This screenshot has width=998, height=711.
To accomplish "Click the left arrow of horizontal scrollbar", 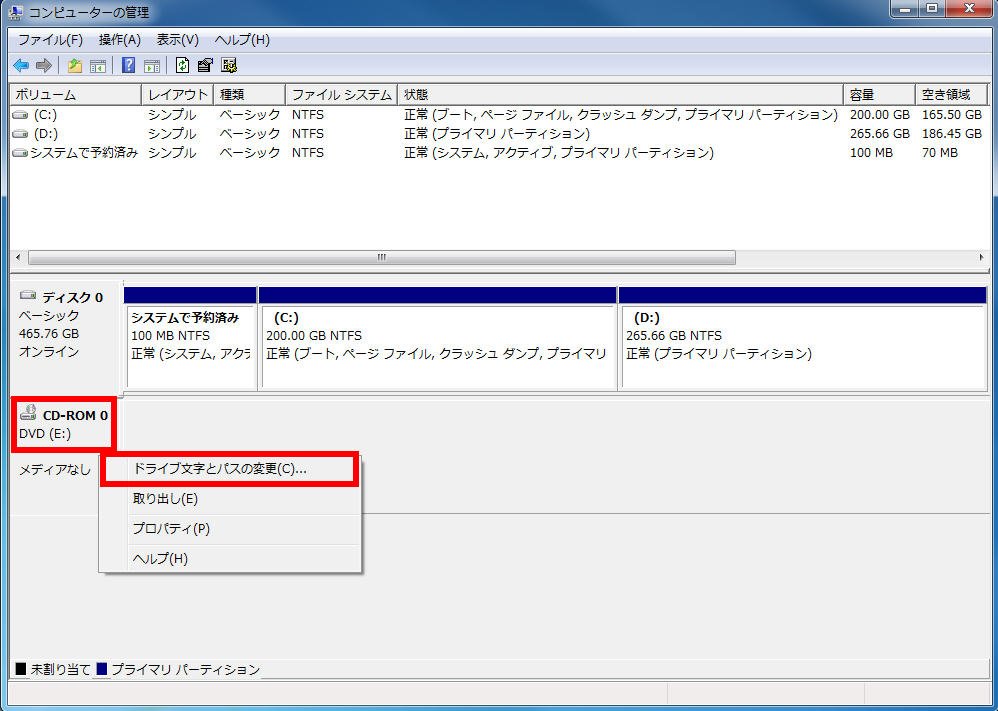I will (x=18, y=258).
